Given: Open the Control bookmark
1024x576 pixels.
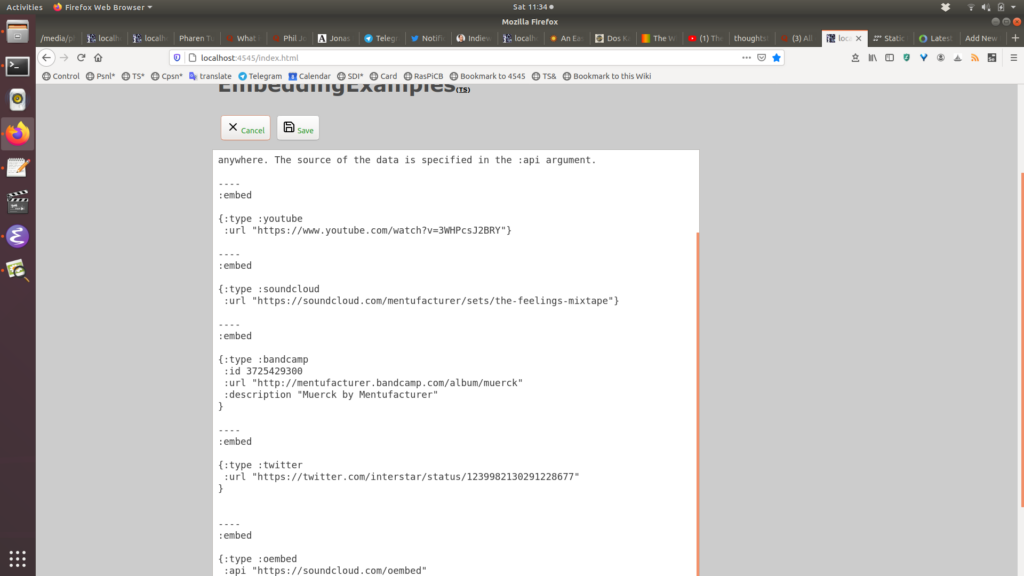Looking at the screenshot, I should pos(61,76).
